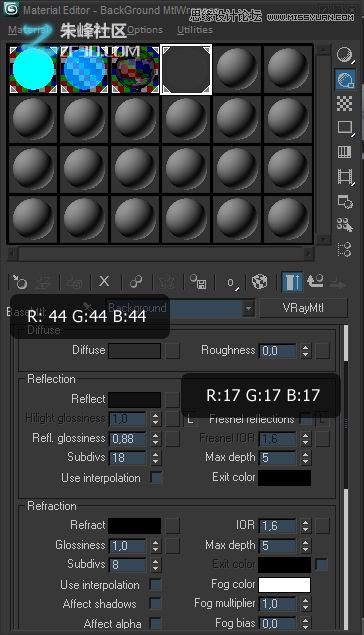Click Put Material to Scene icon
Viewport: 364px width, 635px height.
click(42, 282)
